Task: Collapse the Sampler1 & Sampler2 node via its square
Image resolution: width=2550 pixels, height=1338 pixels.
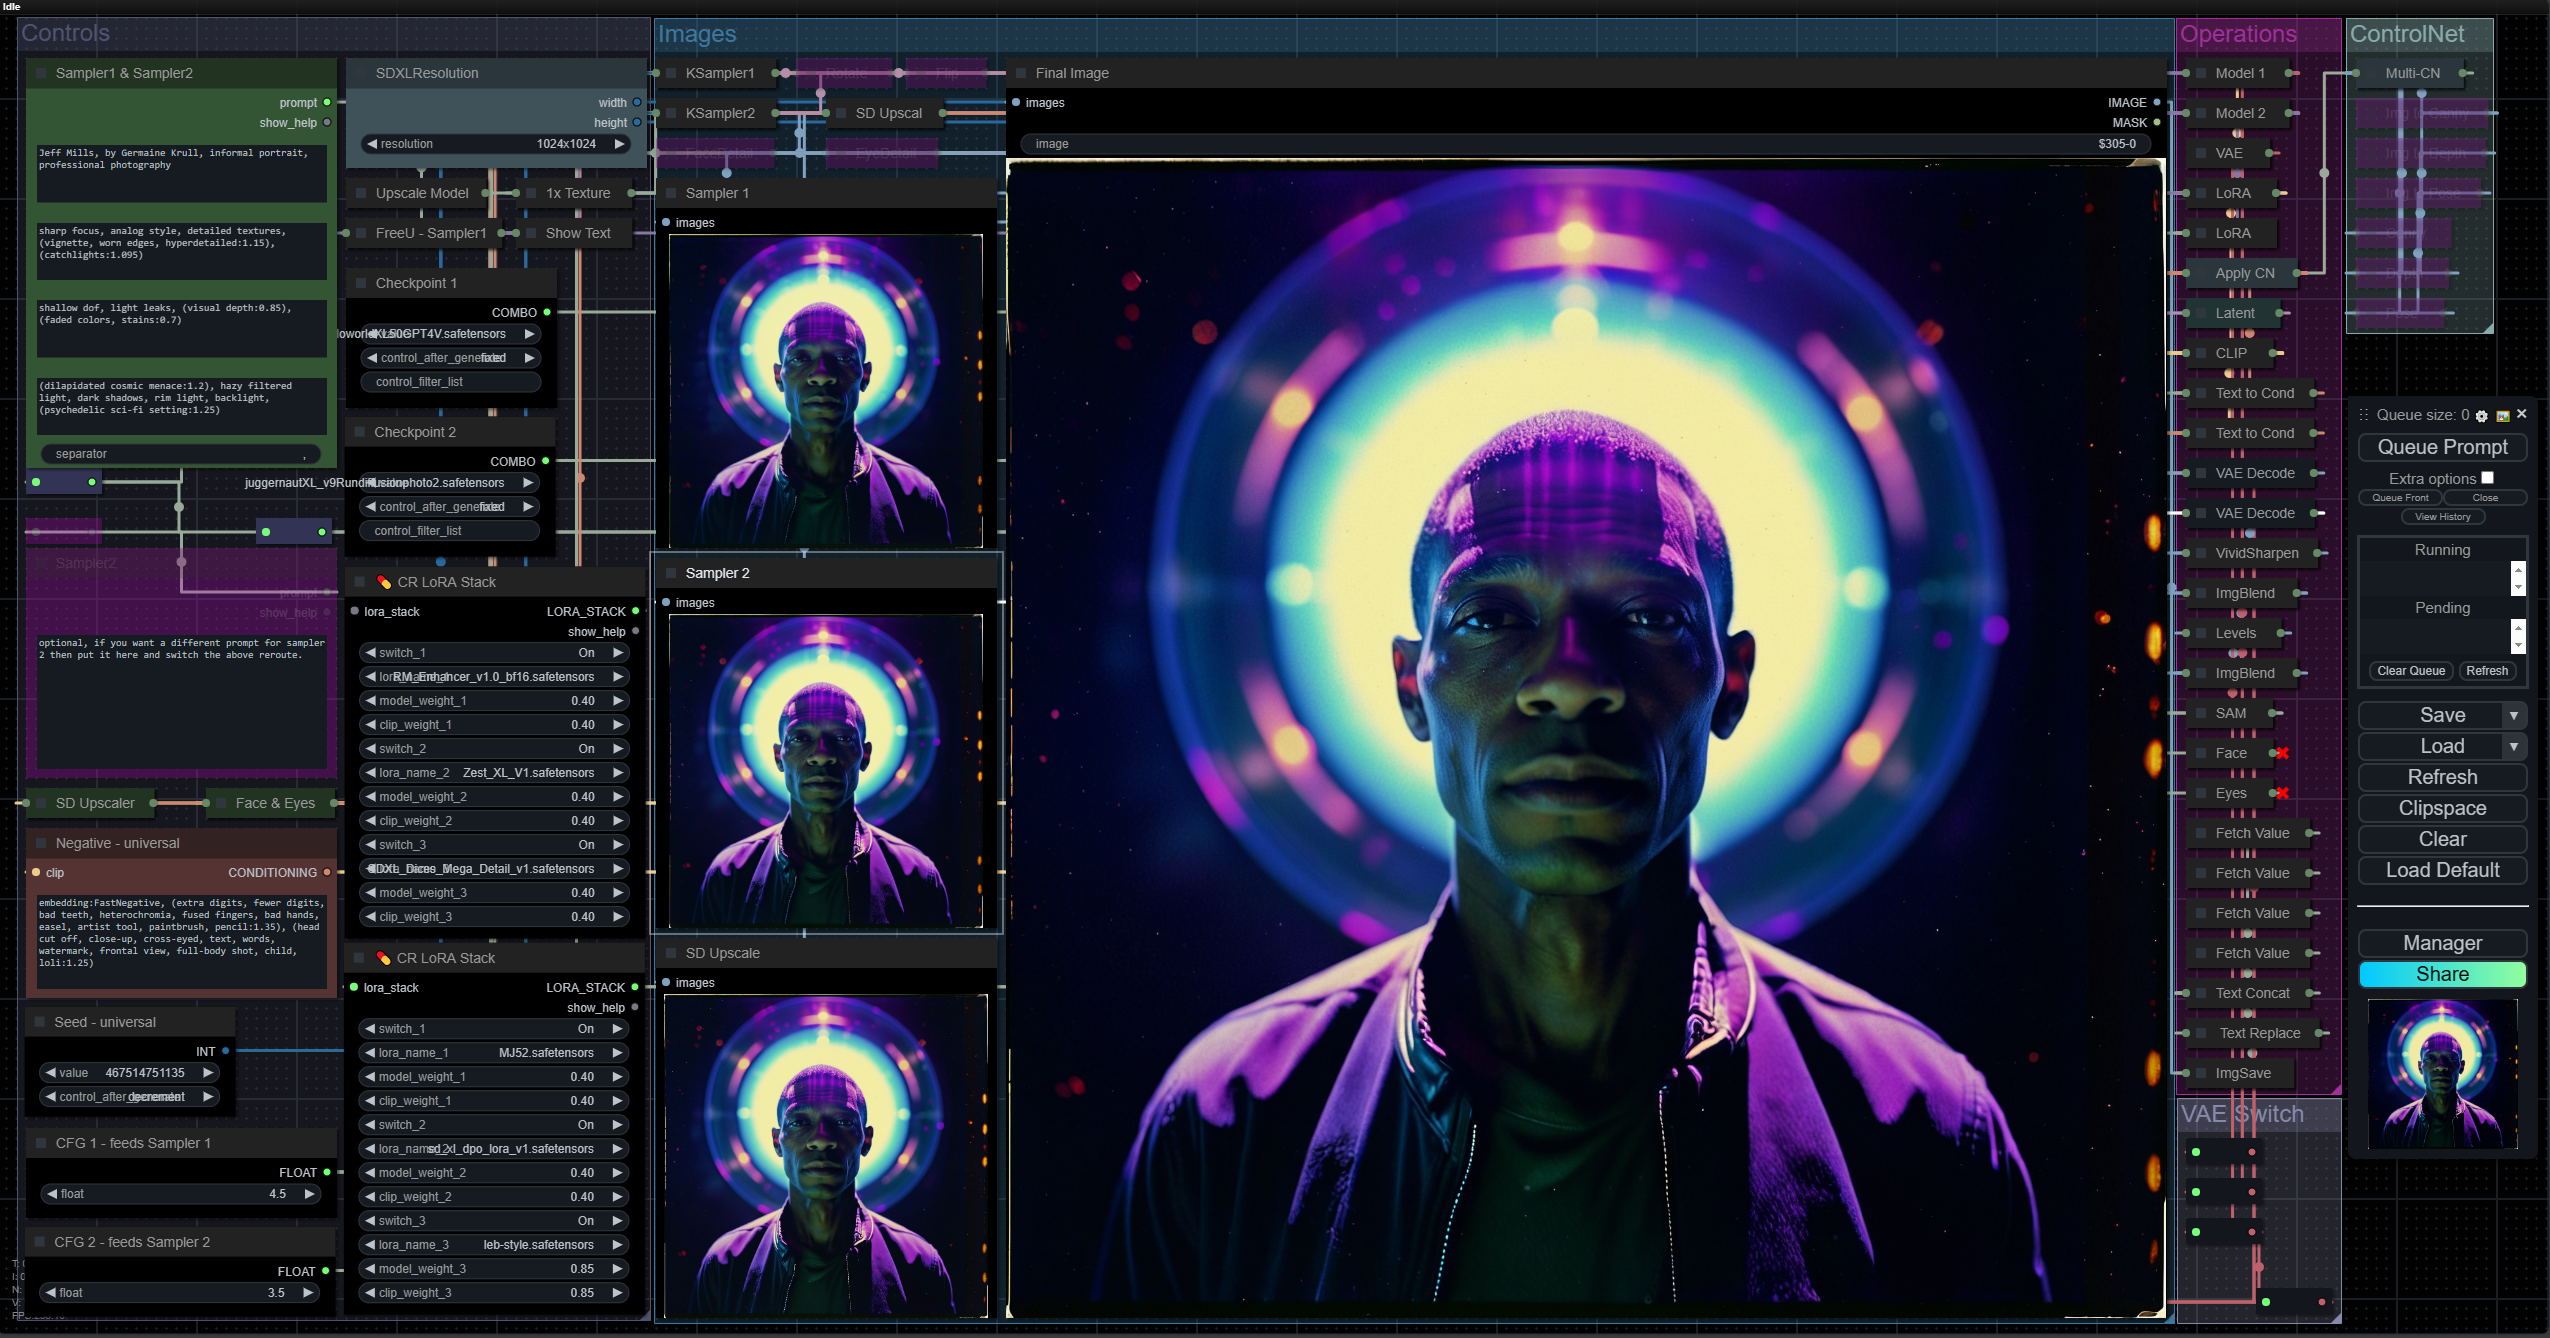Action: tap(41, 73)
